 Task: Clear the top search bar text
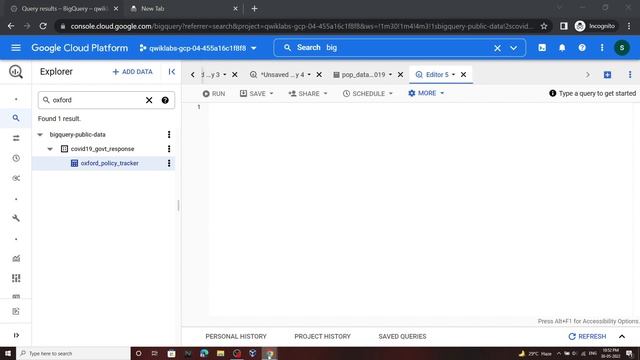(x=497, y=48)
